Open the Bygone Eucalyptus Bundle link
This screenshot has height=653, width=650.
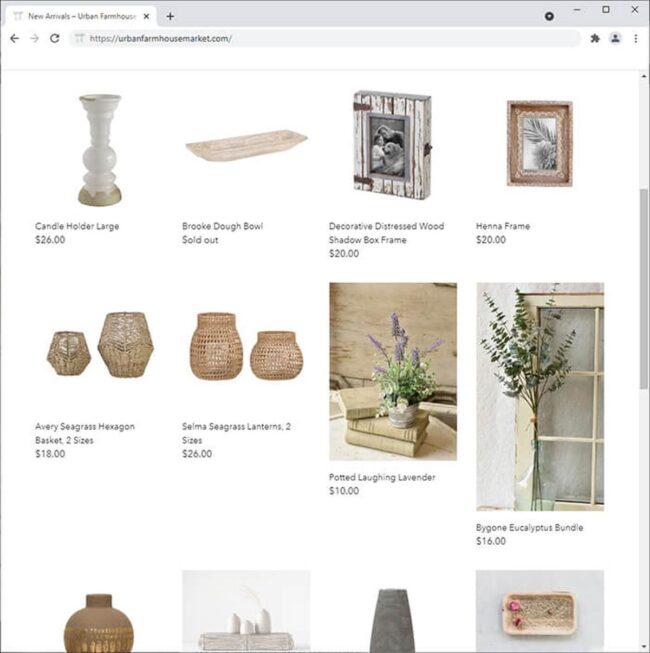(529, 528)
